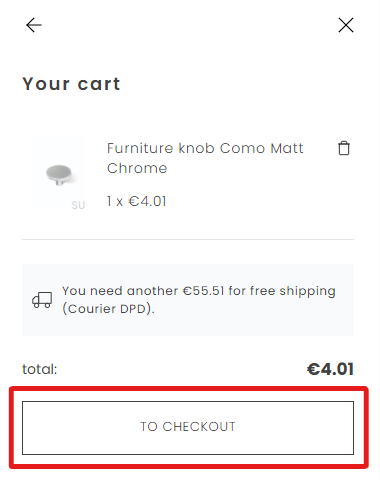Click the delivery truck icon
The image size is (380, 480).
(x=42, y=300)
